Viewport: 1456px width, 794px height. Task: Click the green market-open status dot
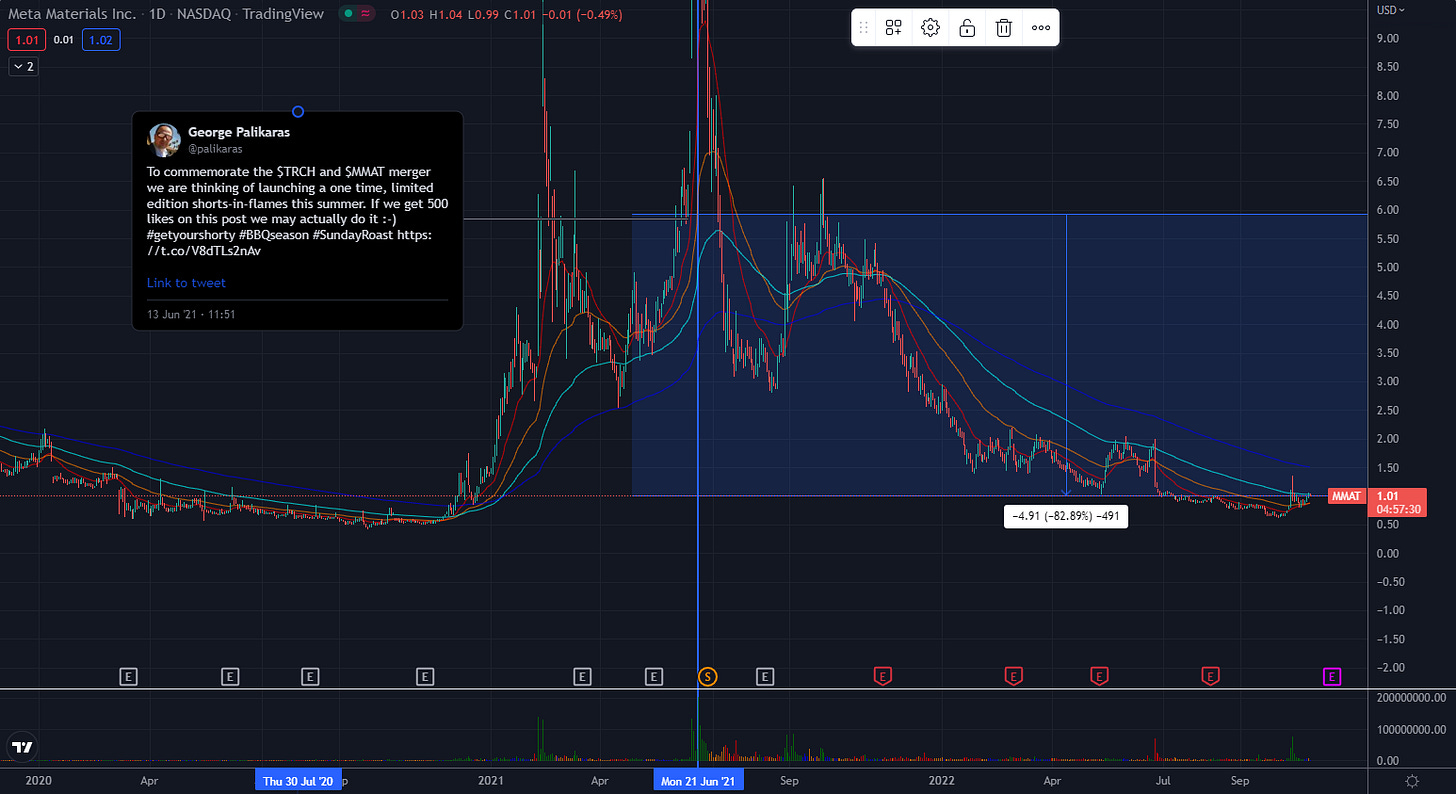[x=347, y=14]
